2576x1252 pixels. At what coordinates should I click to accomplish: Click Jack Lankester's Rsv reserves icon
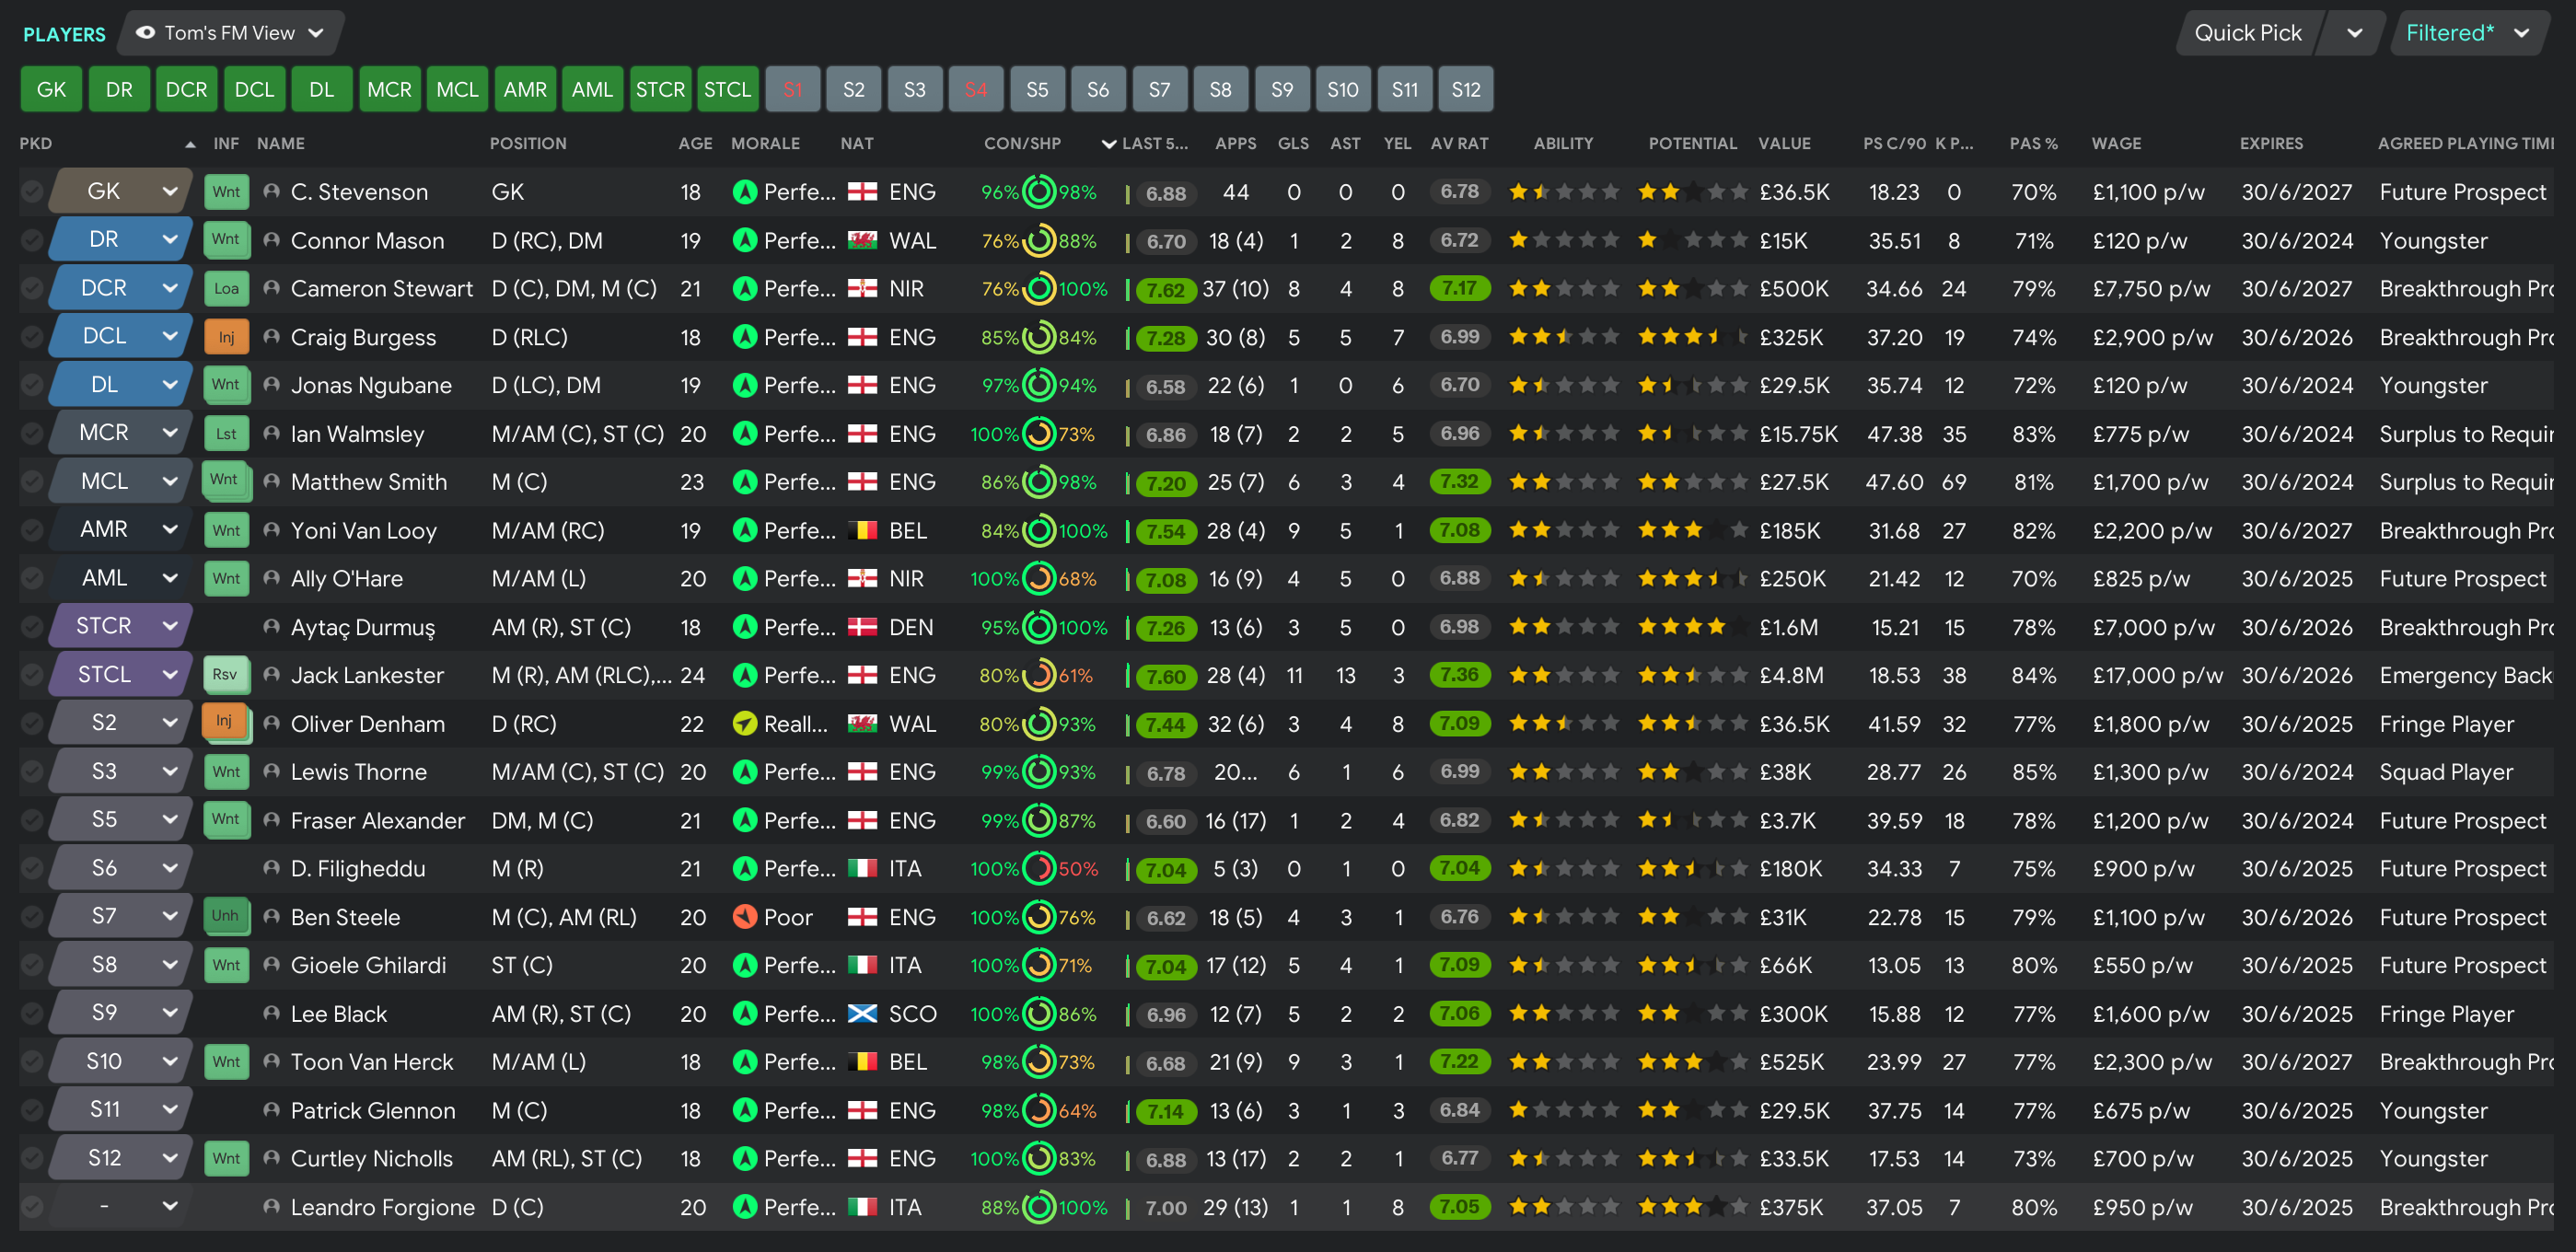225,675
